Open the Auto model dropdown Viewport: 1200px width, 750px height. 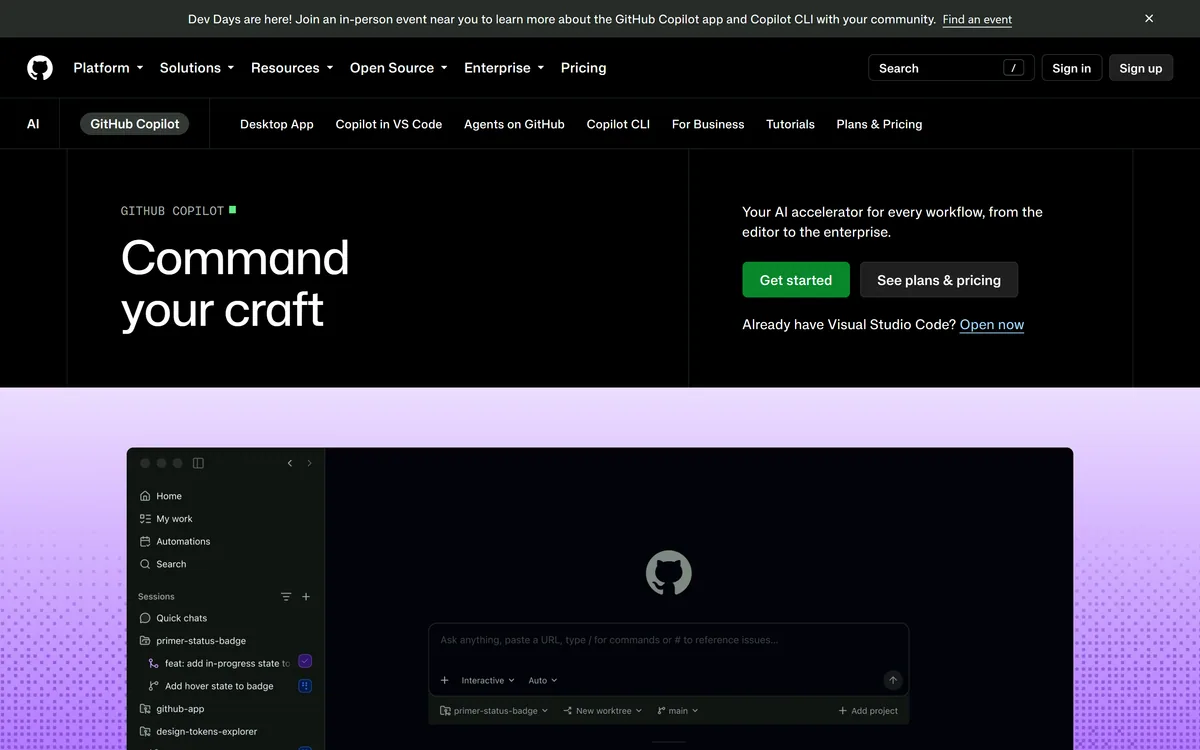pos(543,680)
